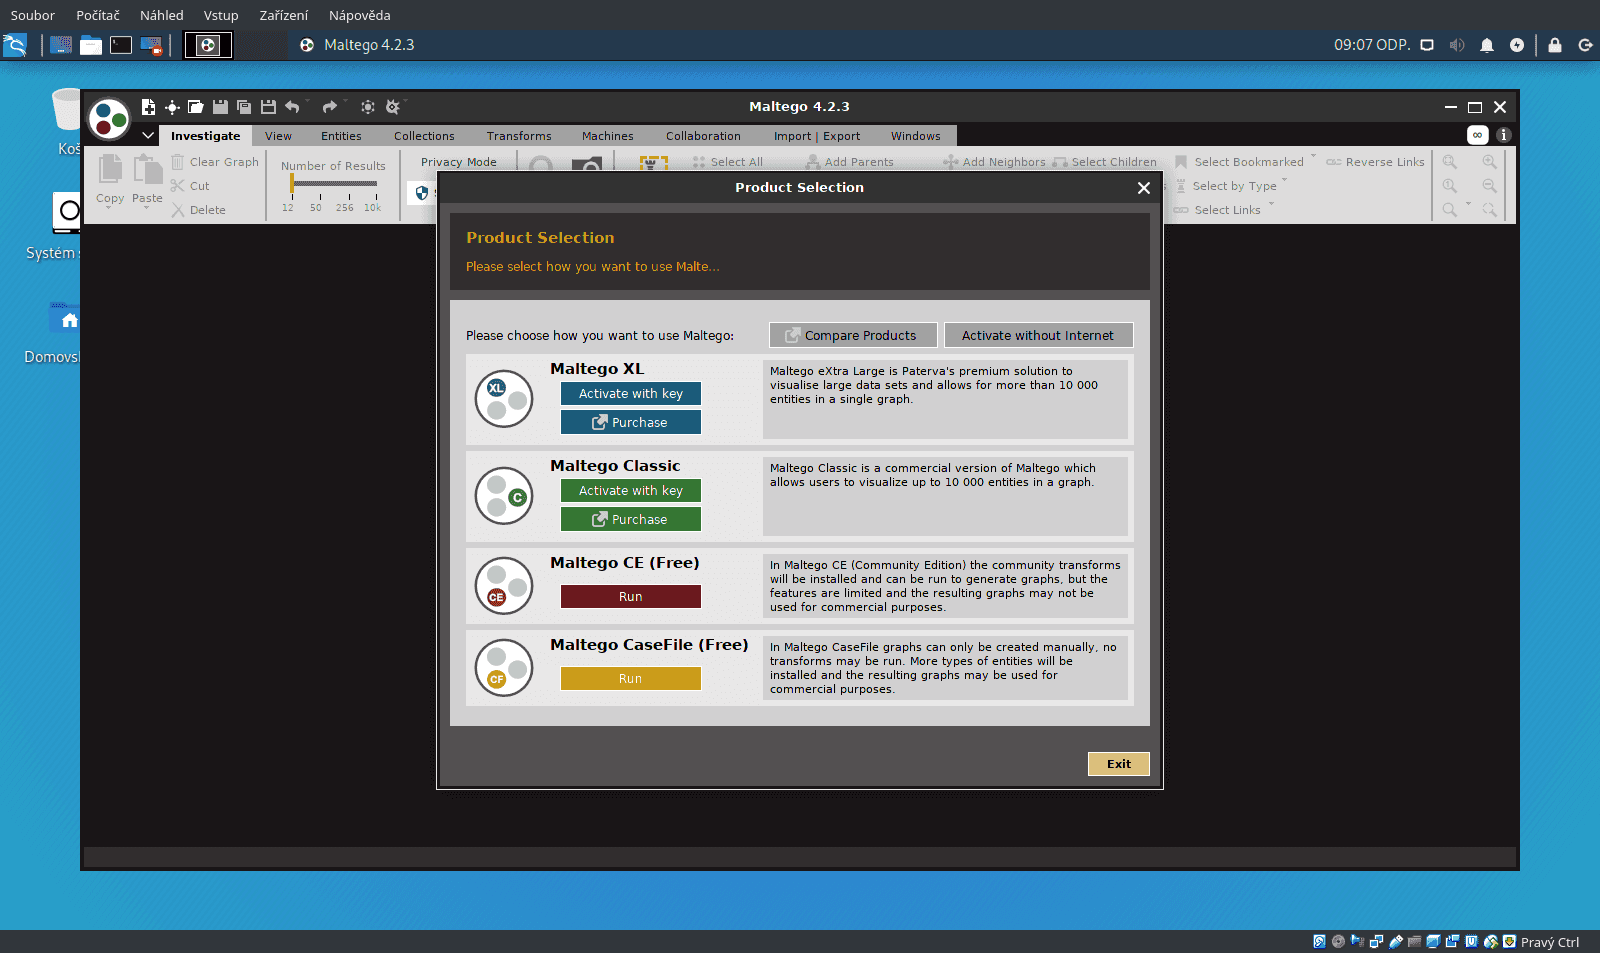Switch to the Investigate ribbon tab
Image resolution: width=1600 pixels, height=953 pixels.
click(206, 136)
